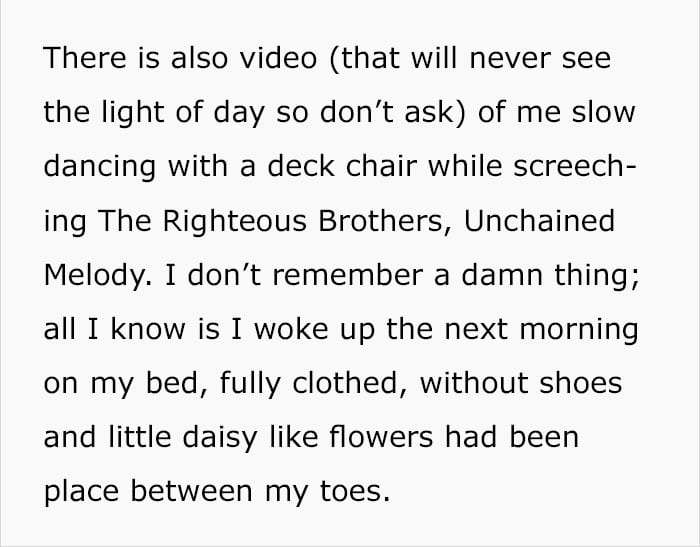Click the opening parenthesis before "that"

(x=334, y=59)
